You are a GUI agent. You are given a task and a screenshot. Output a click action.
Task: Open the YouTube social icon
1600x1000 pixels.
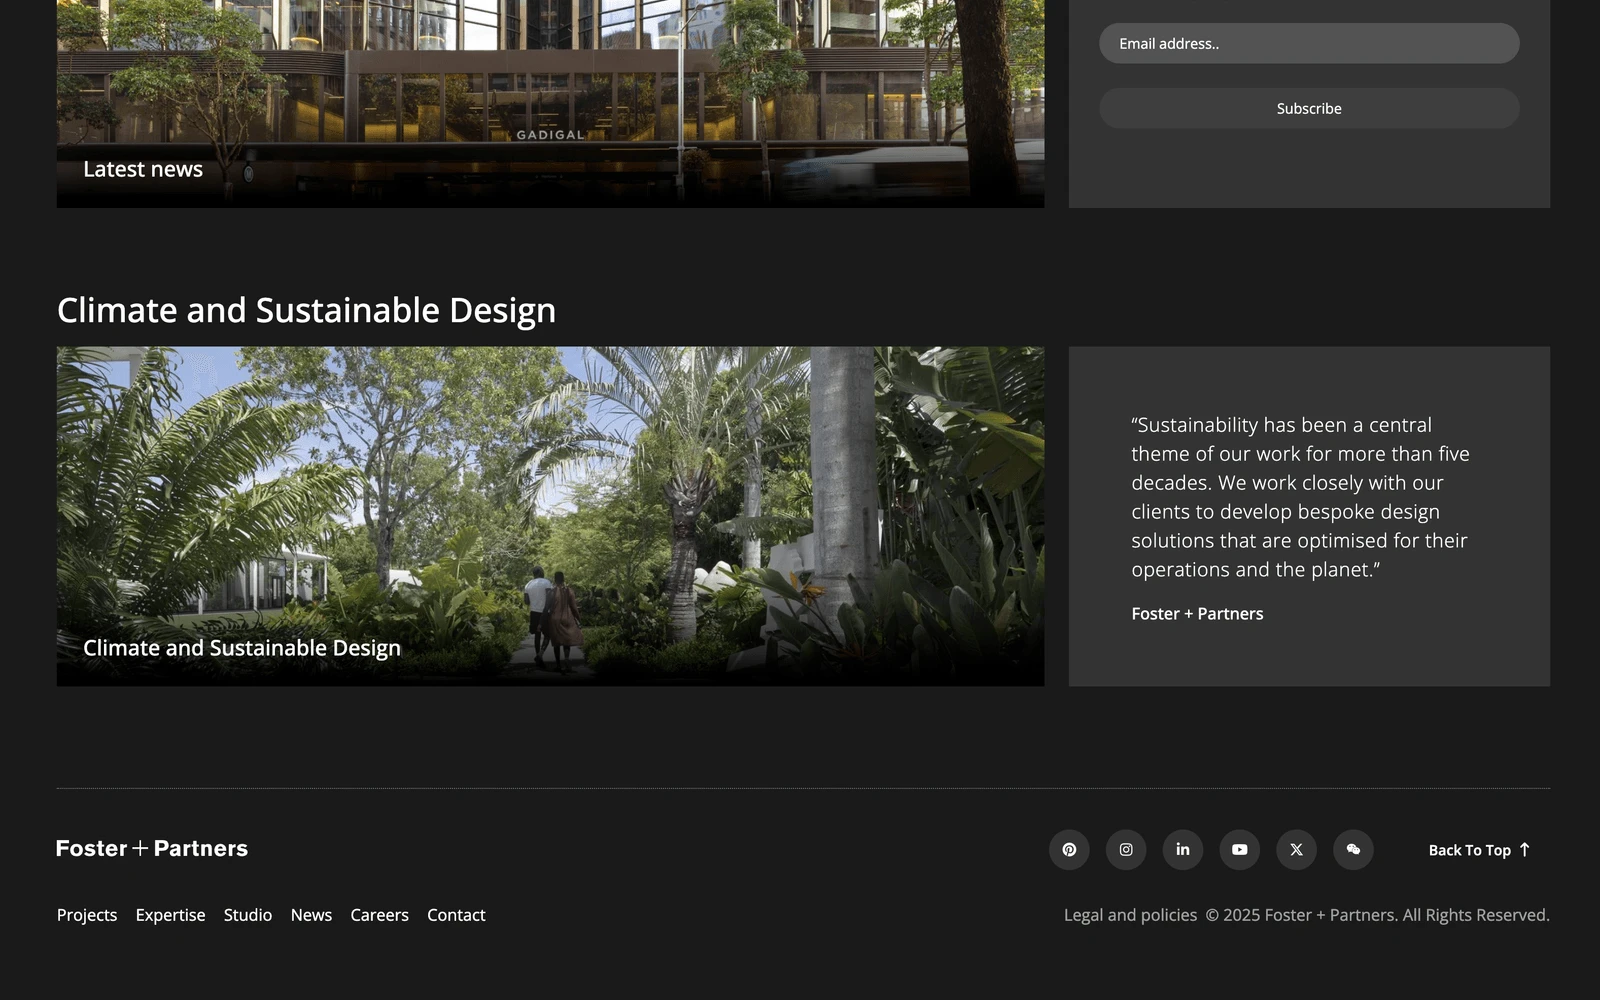tap(1240, 849)
